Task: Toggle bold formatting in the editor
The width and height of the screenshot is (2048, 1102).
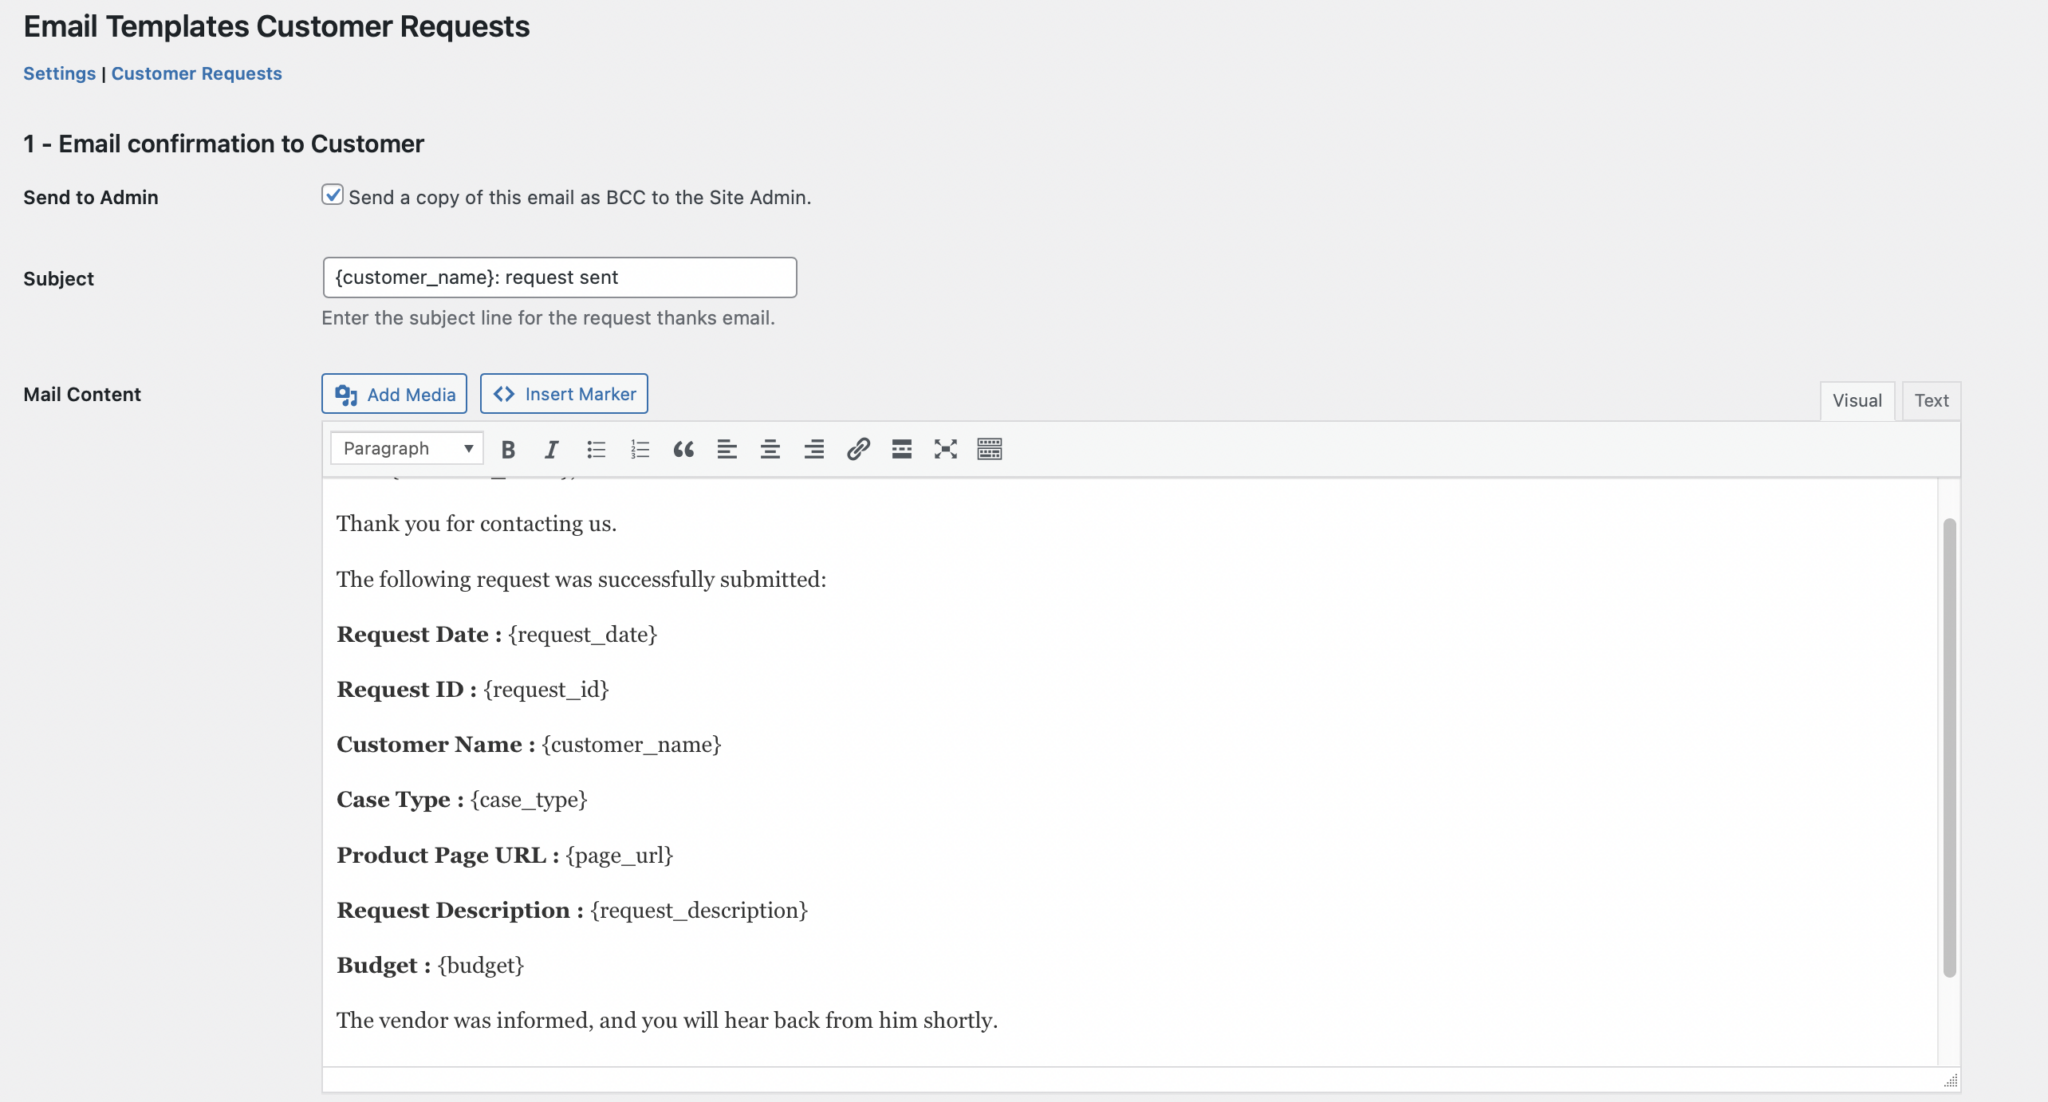Action: (508, 448)
